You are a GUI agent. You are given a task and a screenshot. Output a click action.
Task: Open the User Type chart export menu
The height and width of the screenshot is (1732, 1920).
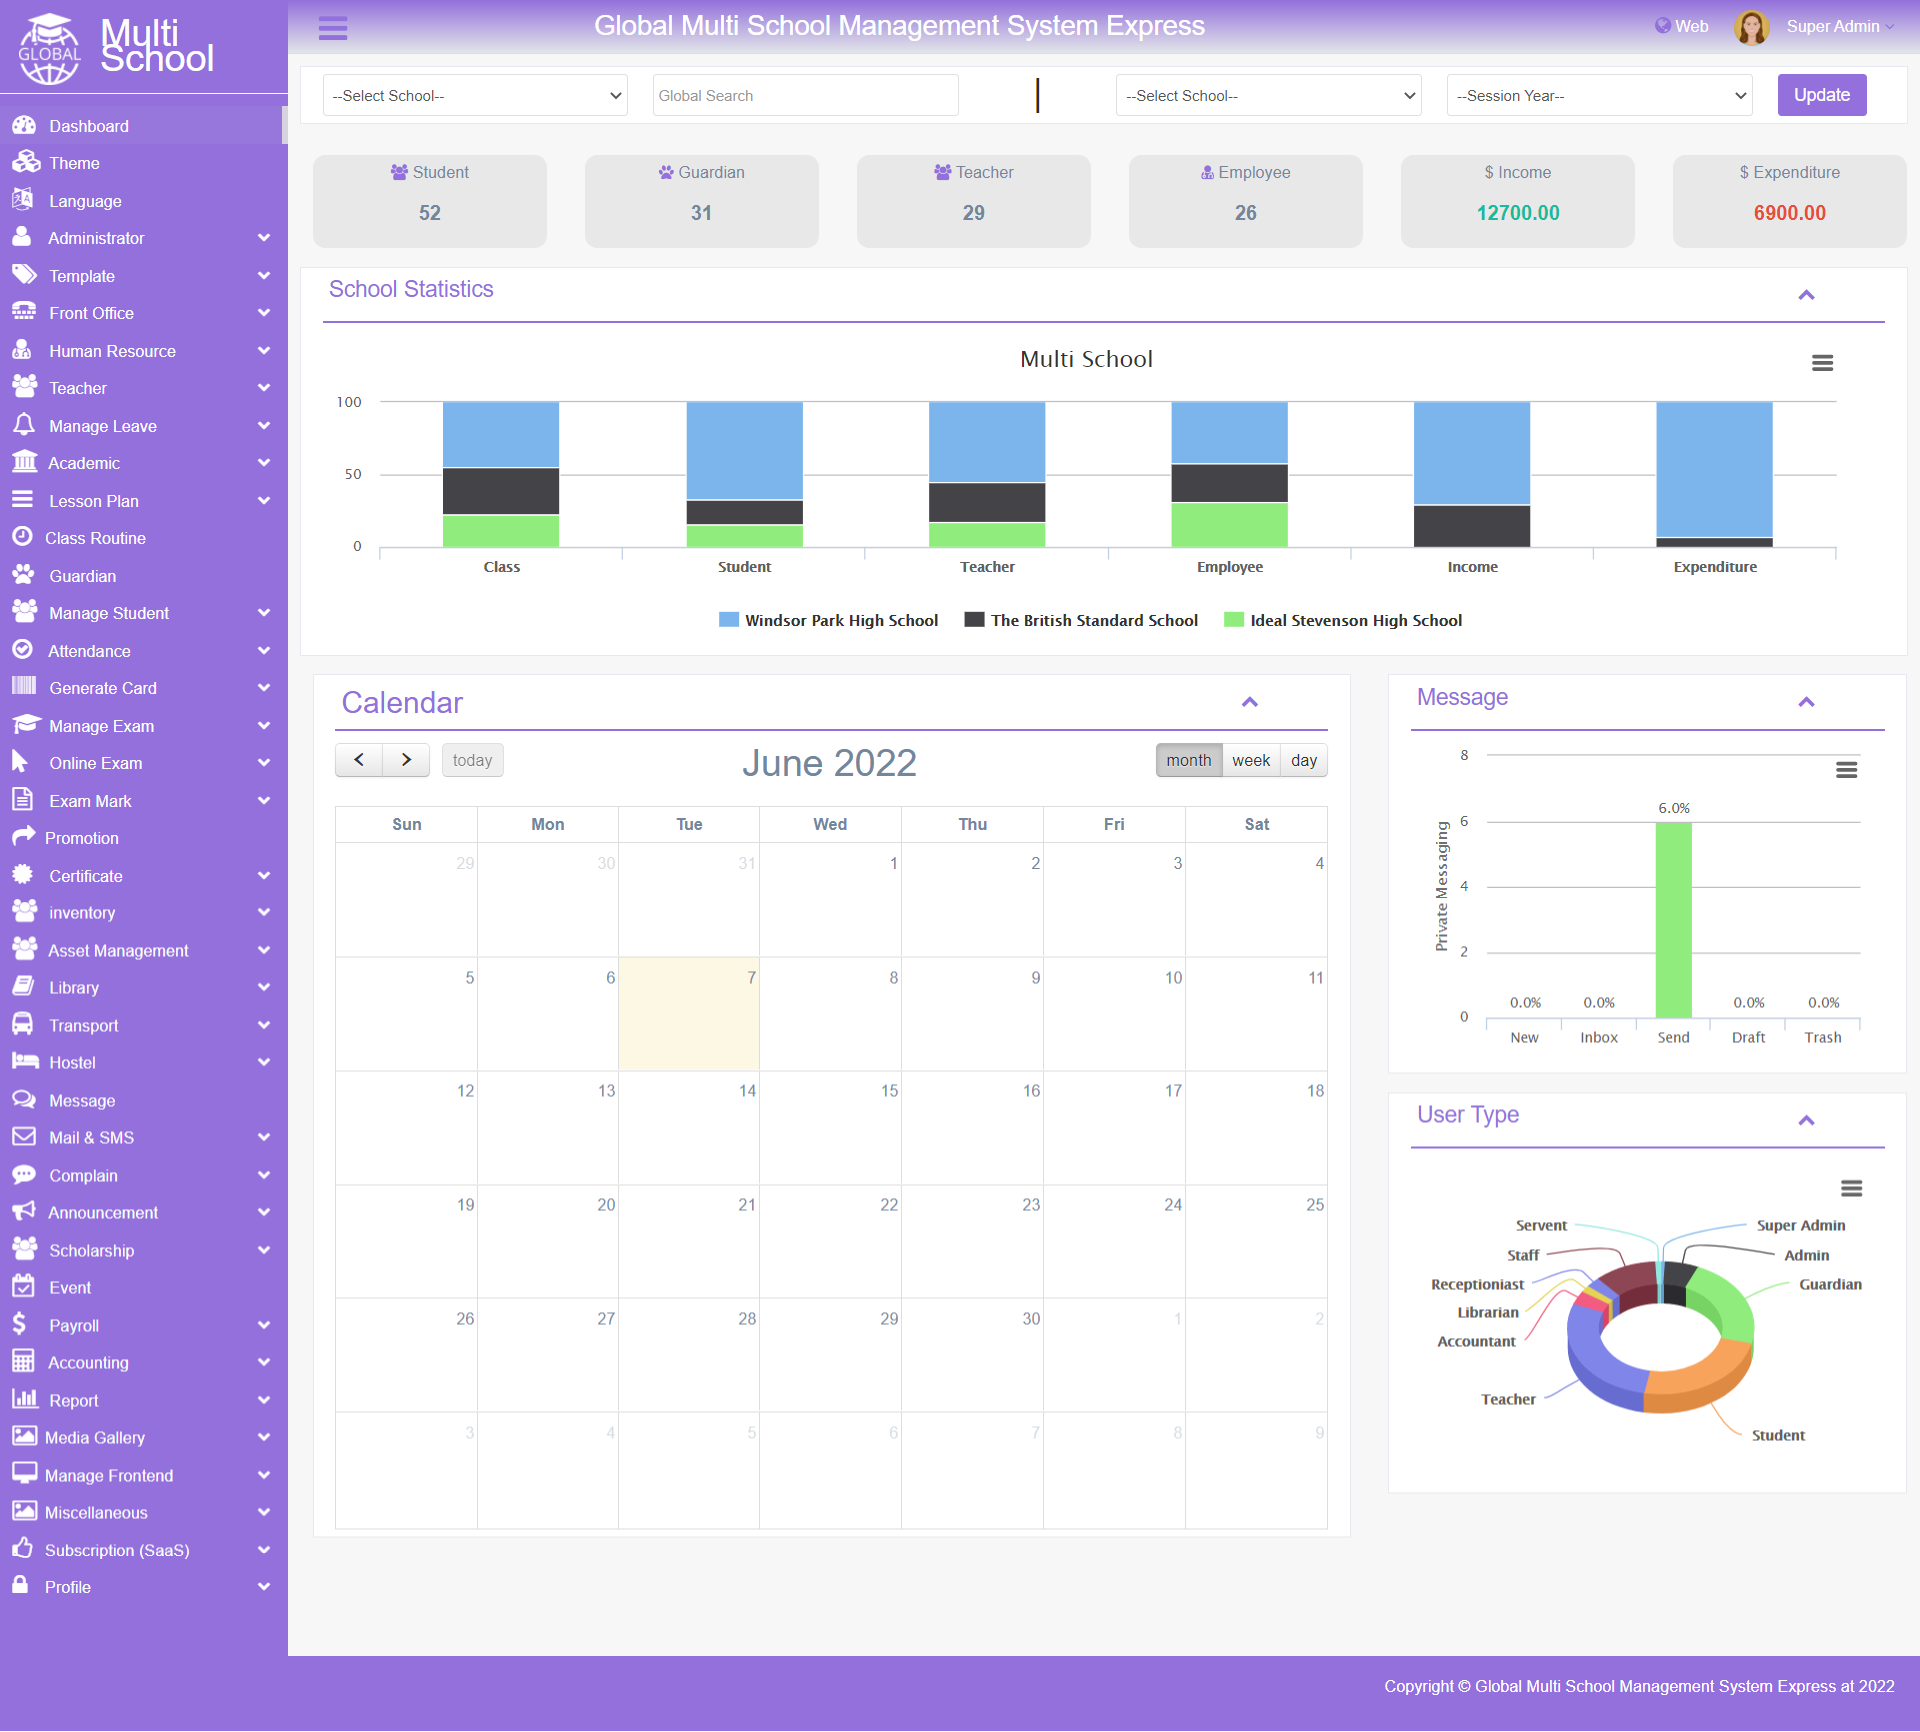[1851, 1188]
